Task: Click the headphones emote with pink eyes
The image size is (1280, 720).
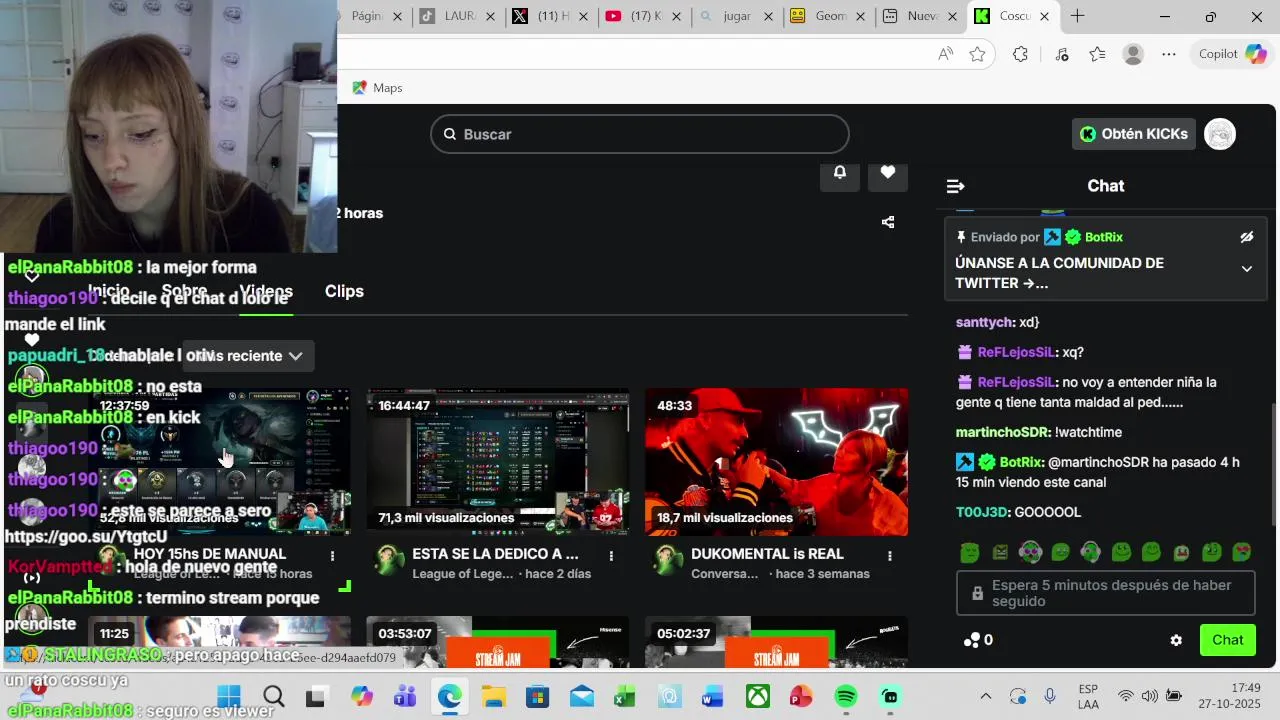Action: click(1030, 552)
